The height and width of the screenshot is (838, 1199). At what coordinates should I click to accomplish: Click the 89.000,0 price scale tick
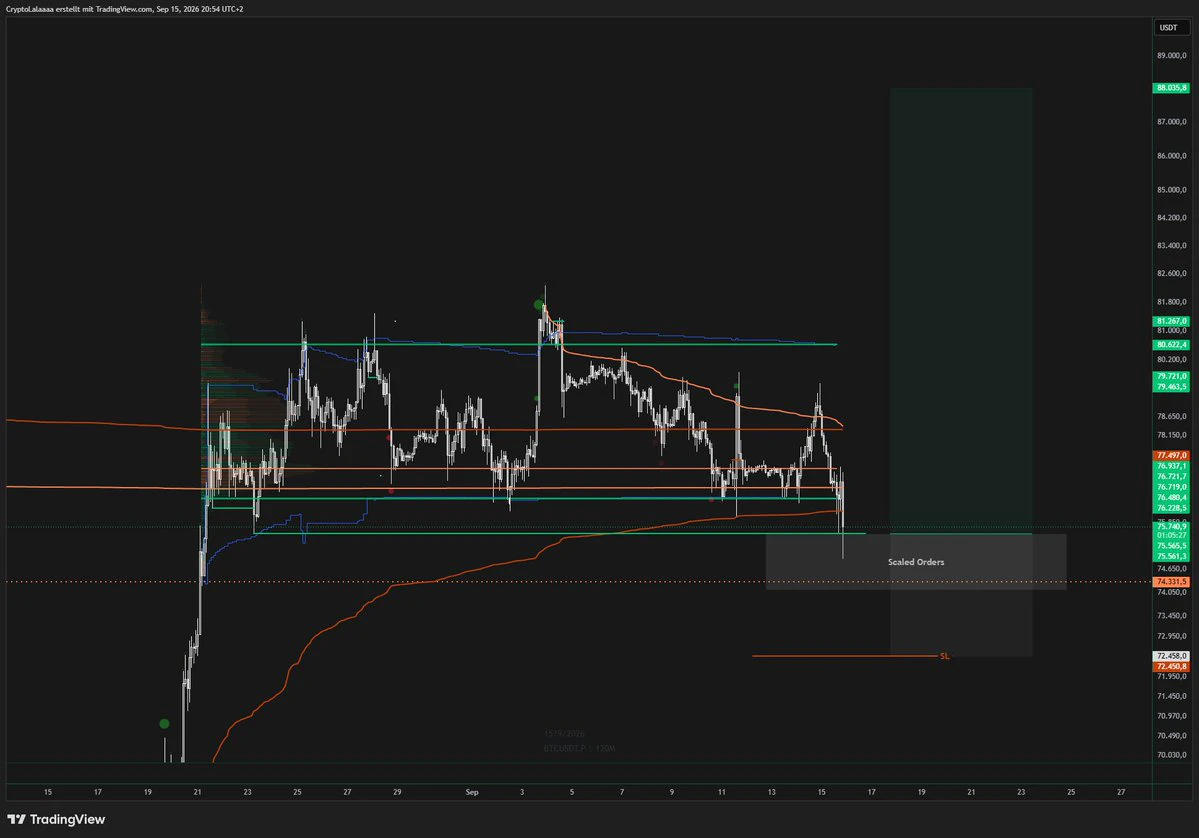point(1171,56)
